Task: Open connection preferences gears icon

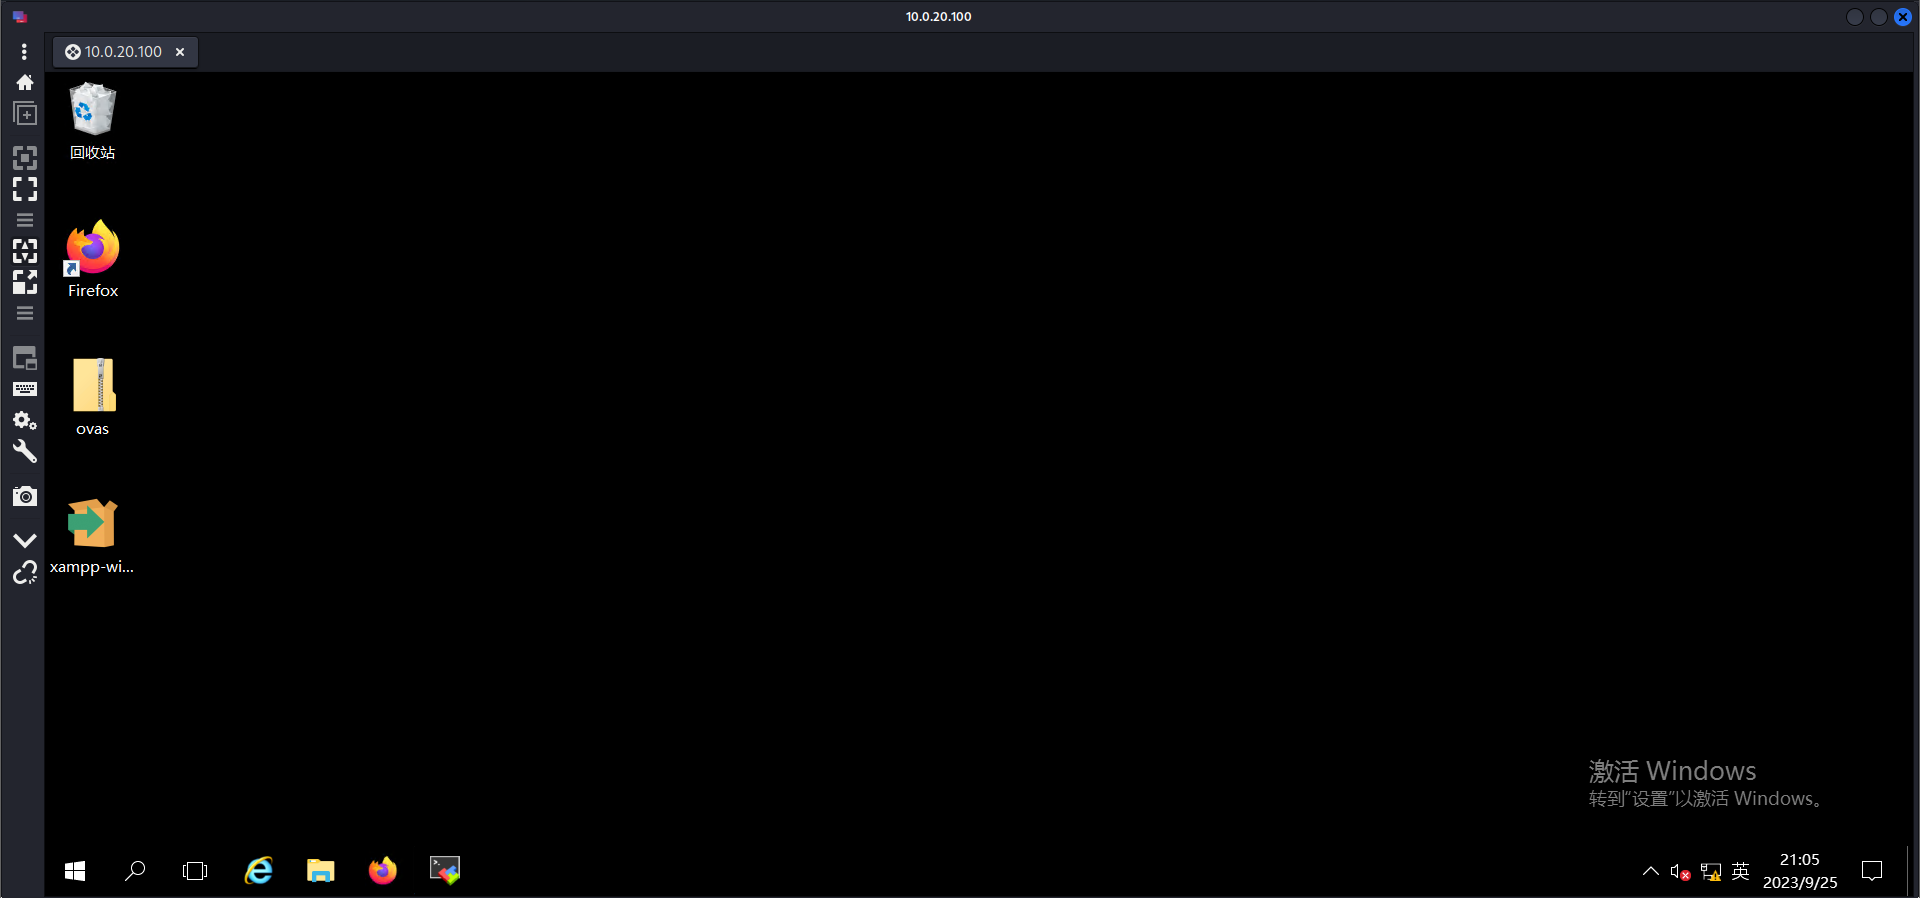Action: point(24,420)
